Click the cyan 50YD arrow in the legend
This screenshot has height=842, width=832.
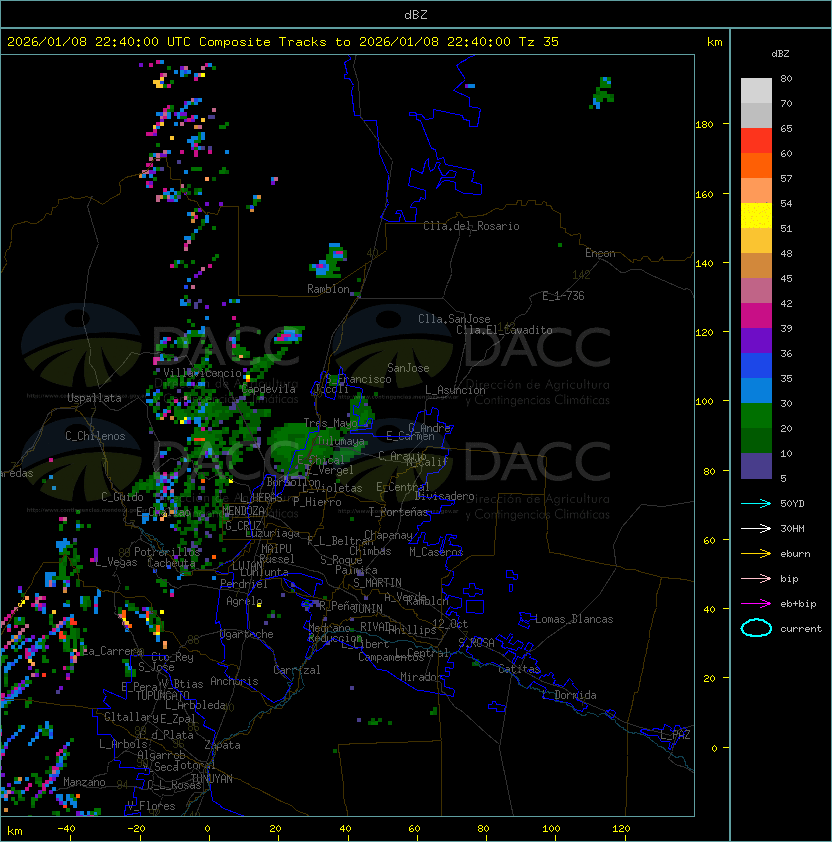pos(756,503)
